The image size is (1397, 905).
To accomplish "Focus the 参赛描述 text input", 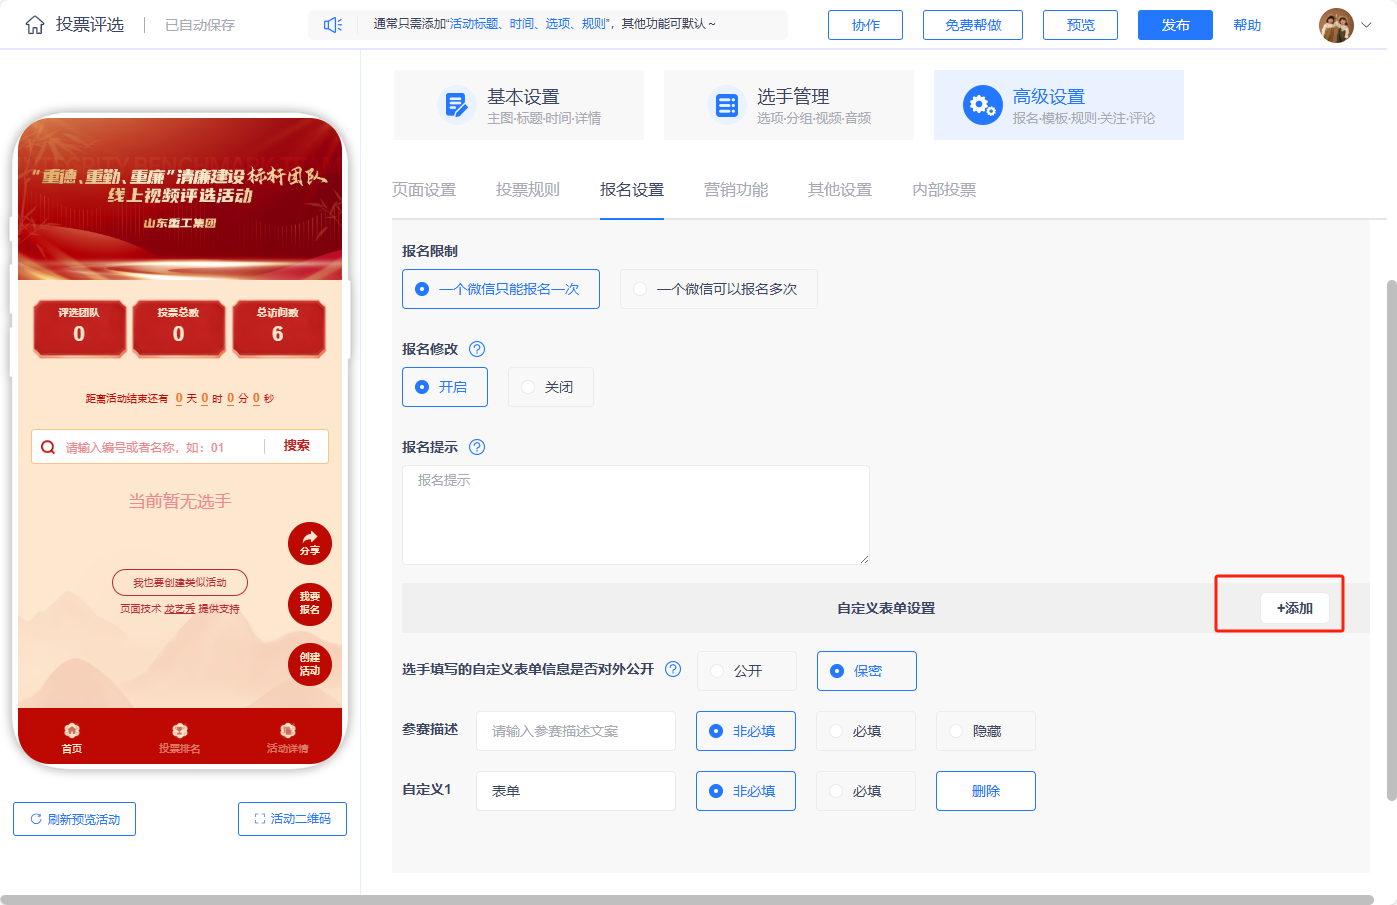I will click(576, 731).
